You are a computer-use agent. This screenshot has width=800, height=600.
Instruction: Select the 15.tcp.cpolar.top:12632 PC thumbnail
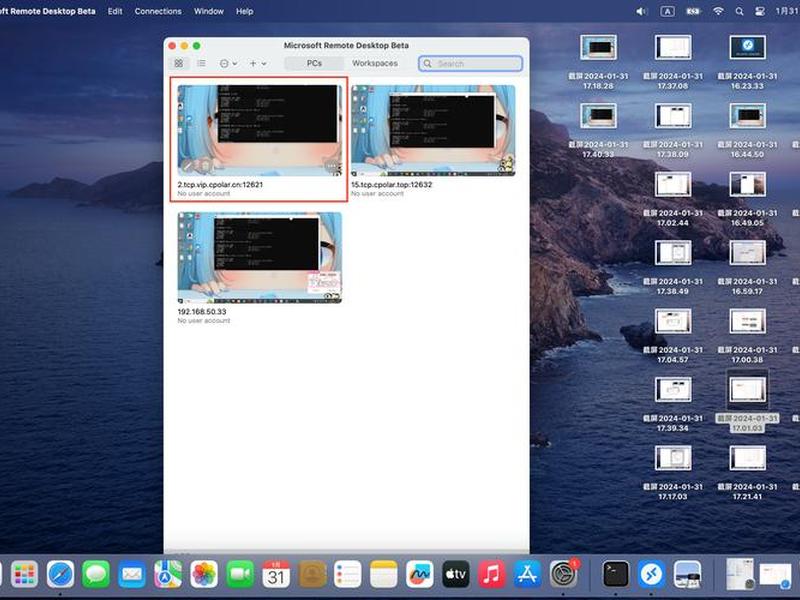[x=433, y=130]
